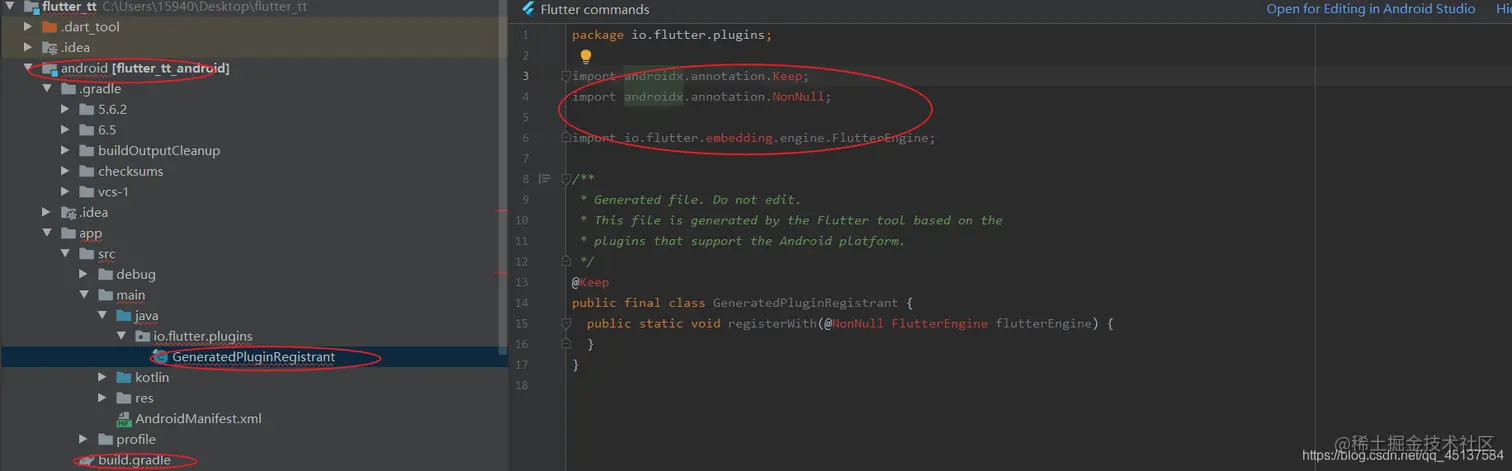The width and height of the screenshot is (1512, 471).
Task: Fold the Javadoc comment at line 8
Action: [x=566, y=179]
